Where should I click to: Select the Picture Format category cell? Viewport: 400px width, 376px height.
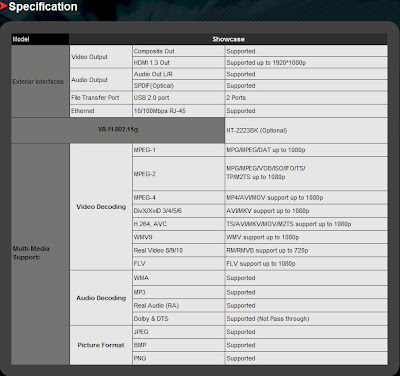101,345
